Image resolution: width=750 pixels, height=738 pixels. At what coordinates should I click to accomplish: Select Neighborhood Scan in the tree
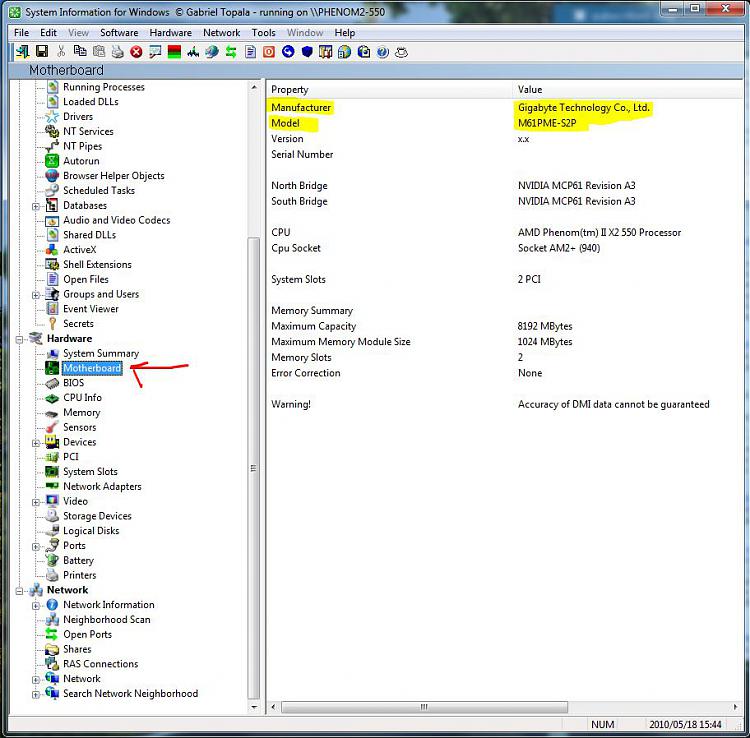107,619
